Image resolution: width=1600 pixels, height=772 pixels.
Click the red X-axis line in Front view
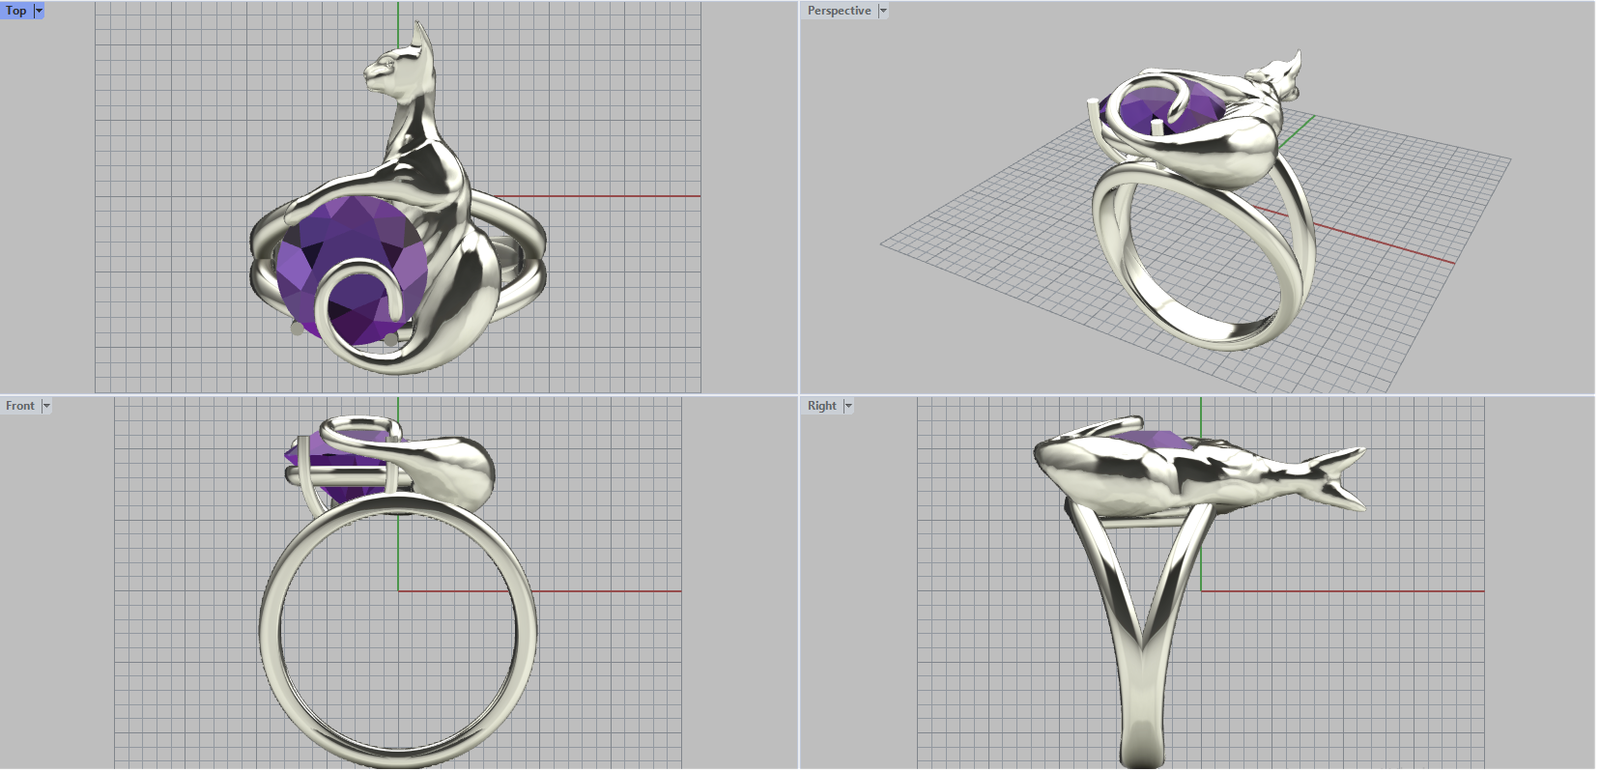coord(610,591)
